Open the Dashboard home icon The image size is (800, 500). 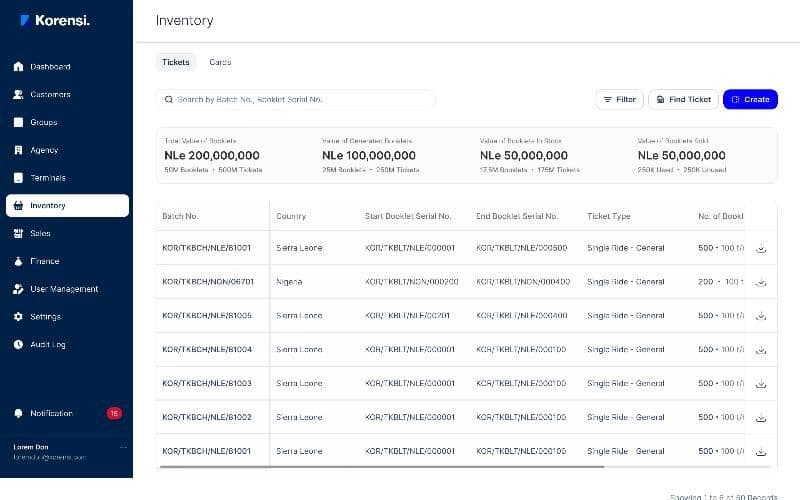tap(18, 67)
